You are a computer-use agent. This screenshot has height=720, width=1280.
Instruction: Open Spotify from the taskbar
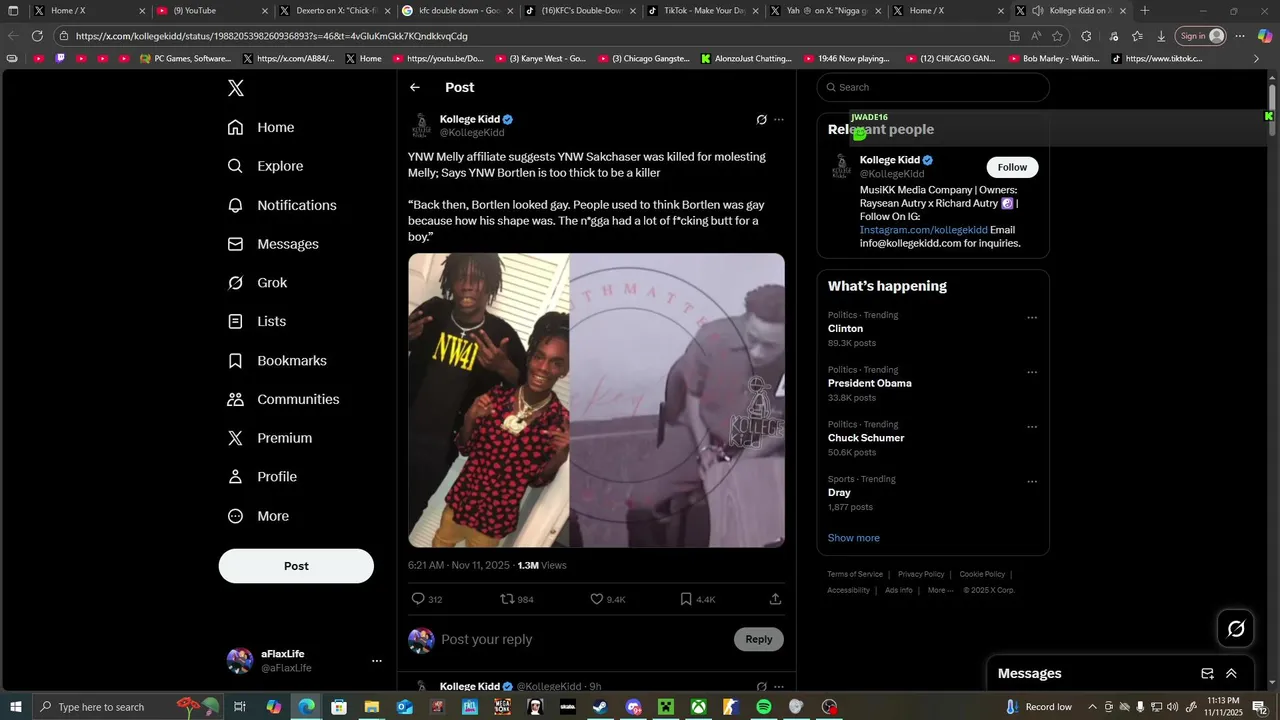click(x=764, y=707)
